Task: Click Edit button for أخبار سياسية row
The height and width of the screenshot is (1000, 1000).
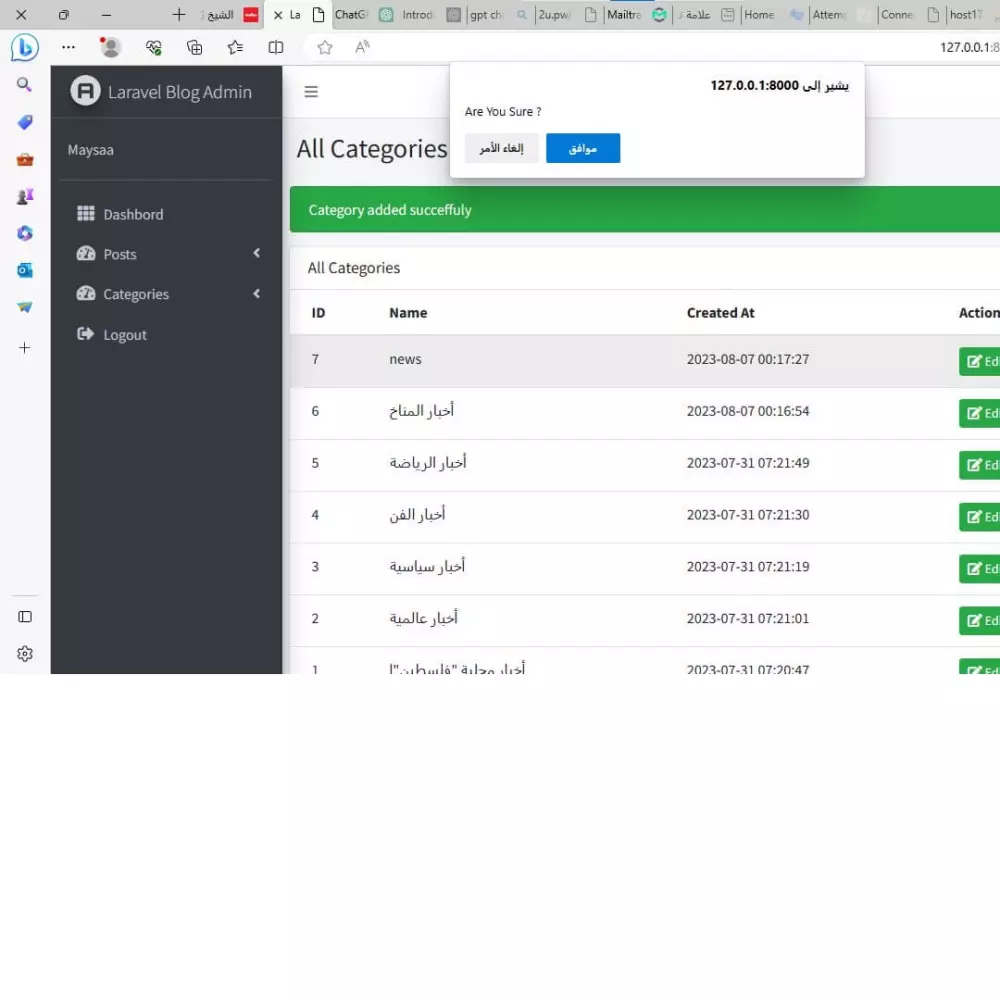Action: [x=980, y=568]
